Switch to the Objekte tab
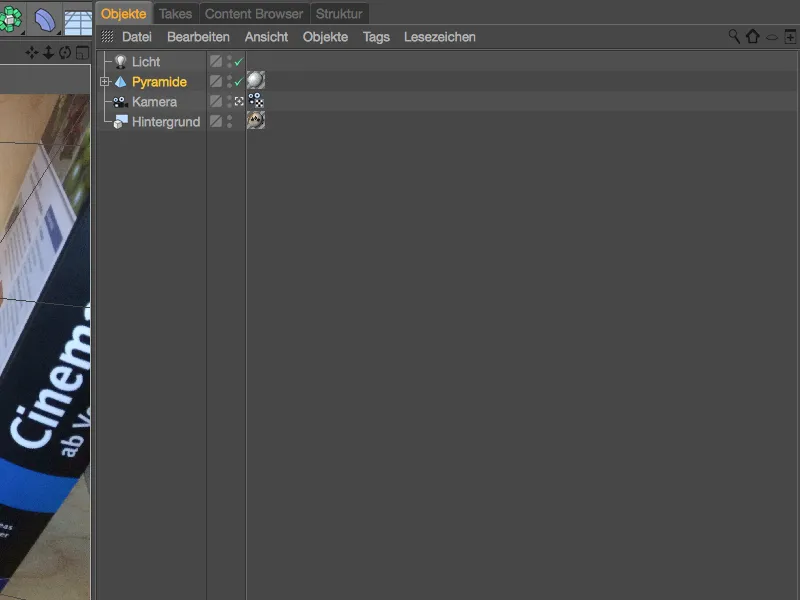This screenshot has height=600, width=800. (124, 14)
